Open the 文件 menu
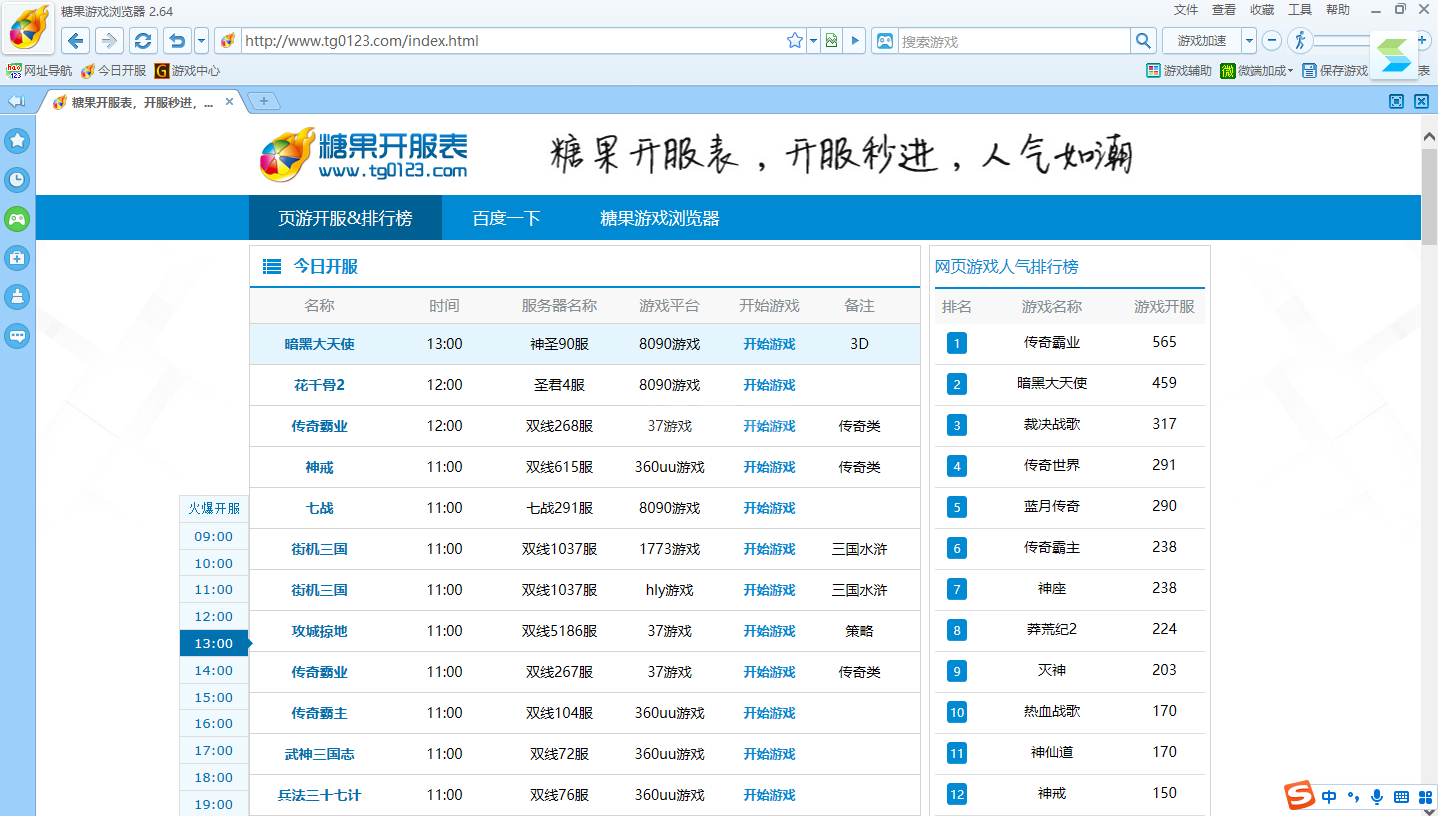Image resolution: width=1438 pixels, height=816 pixels. (x=1186, y=10)
